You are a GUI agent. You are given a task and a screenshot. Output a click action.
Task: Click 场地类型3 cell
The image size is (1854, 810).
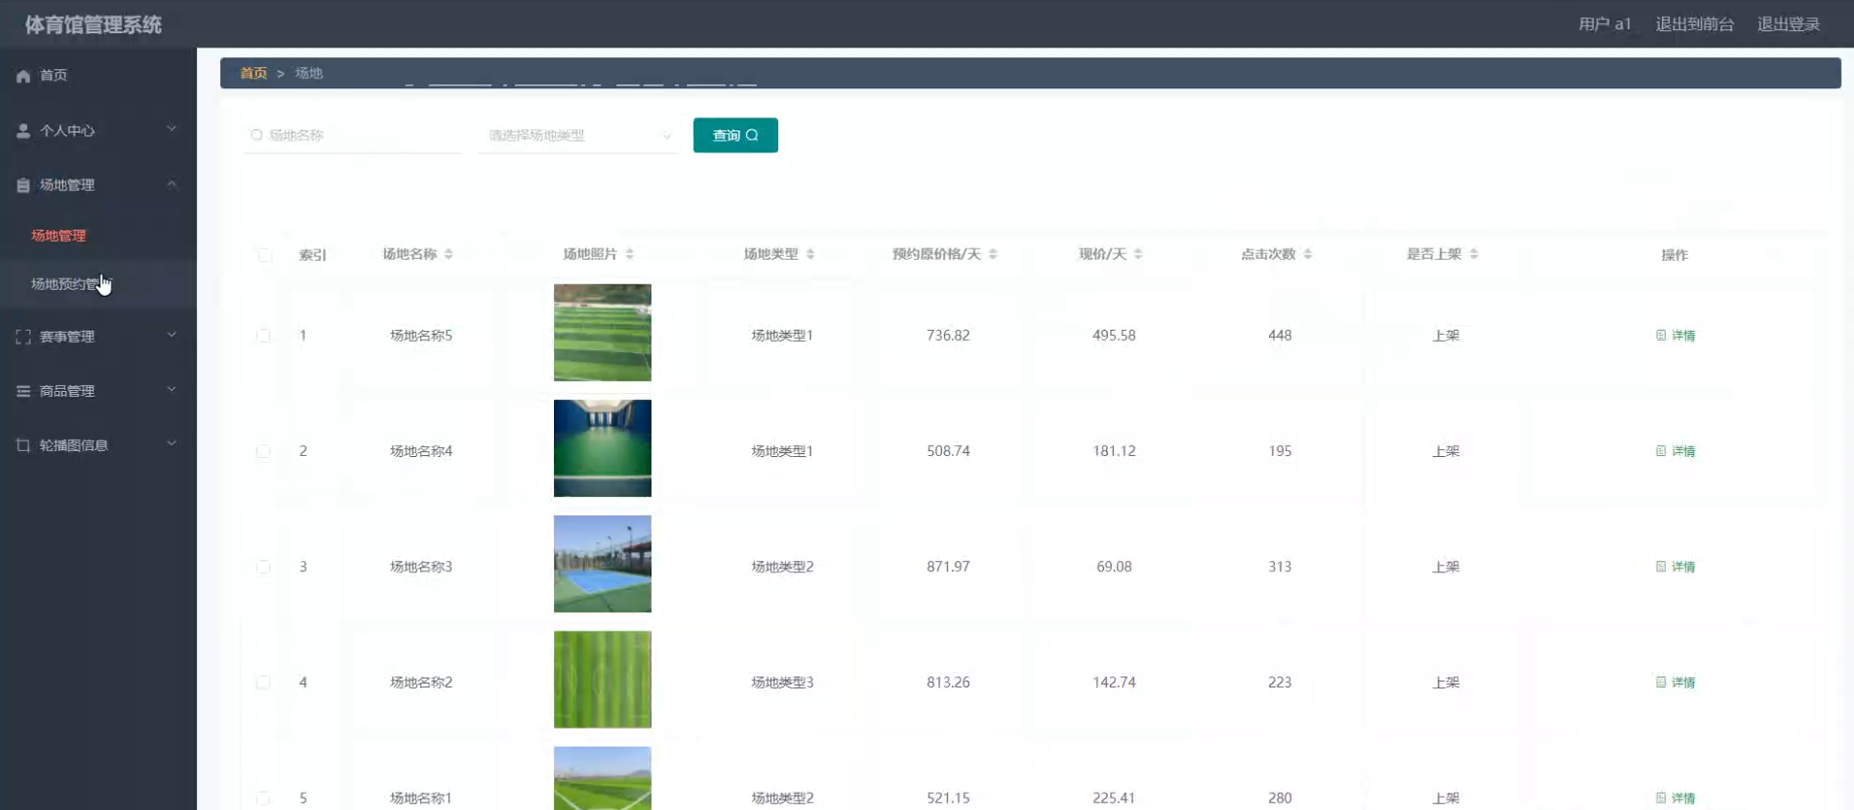point(782,682)
